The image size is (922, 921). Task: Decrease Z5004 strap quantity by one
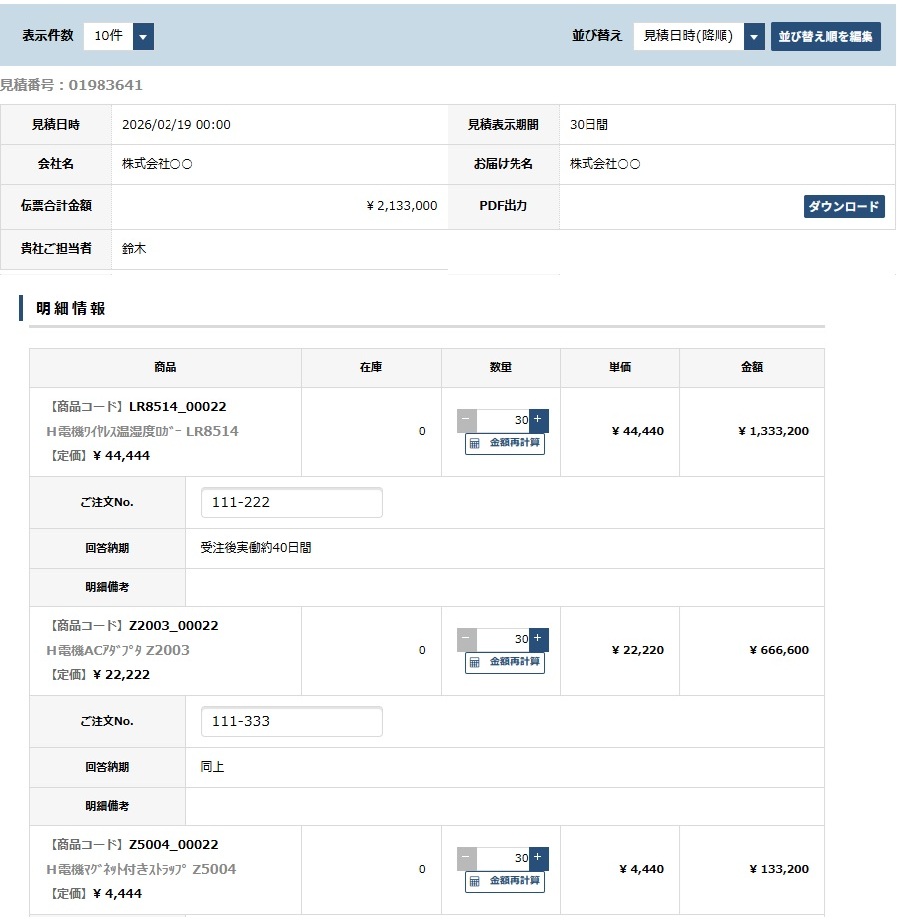(x=467, y=858)
